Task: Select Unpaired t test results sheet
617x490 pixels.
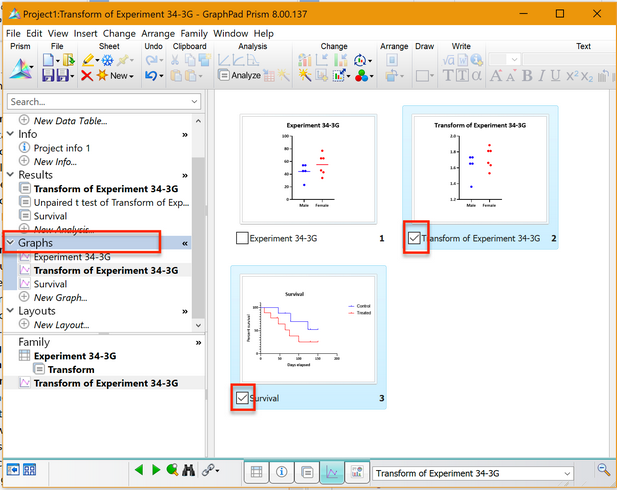Action: click(x=110, y=202)
